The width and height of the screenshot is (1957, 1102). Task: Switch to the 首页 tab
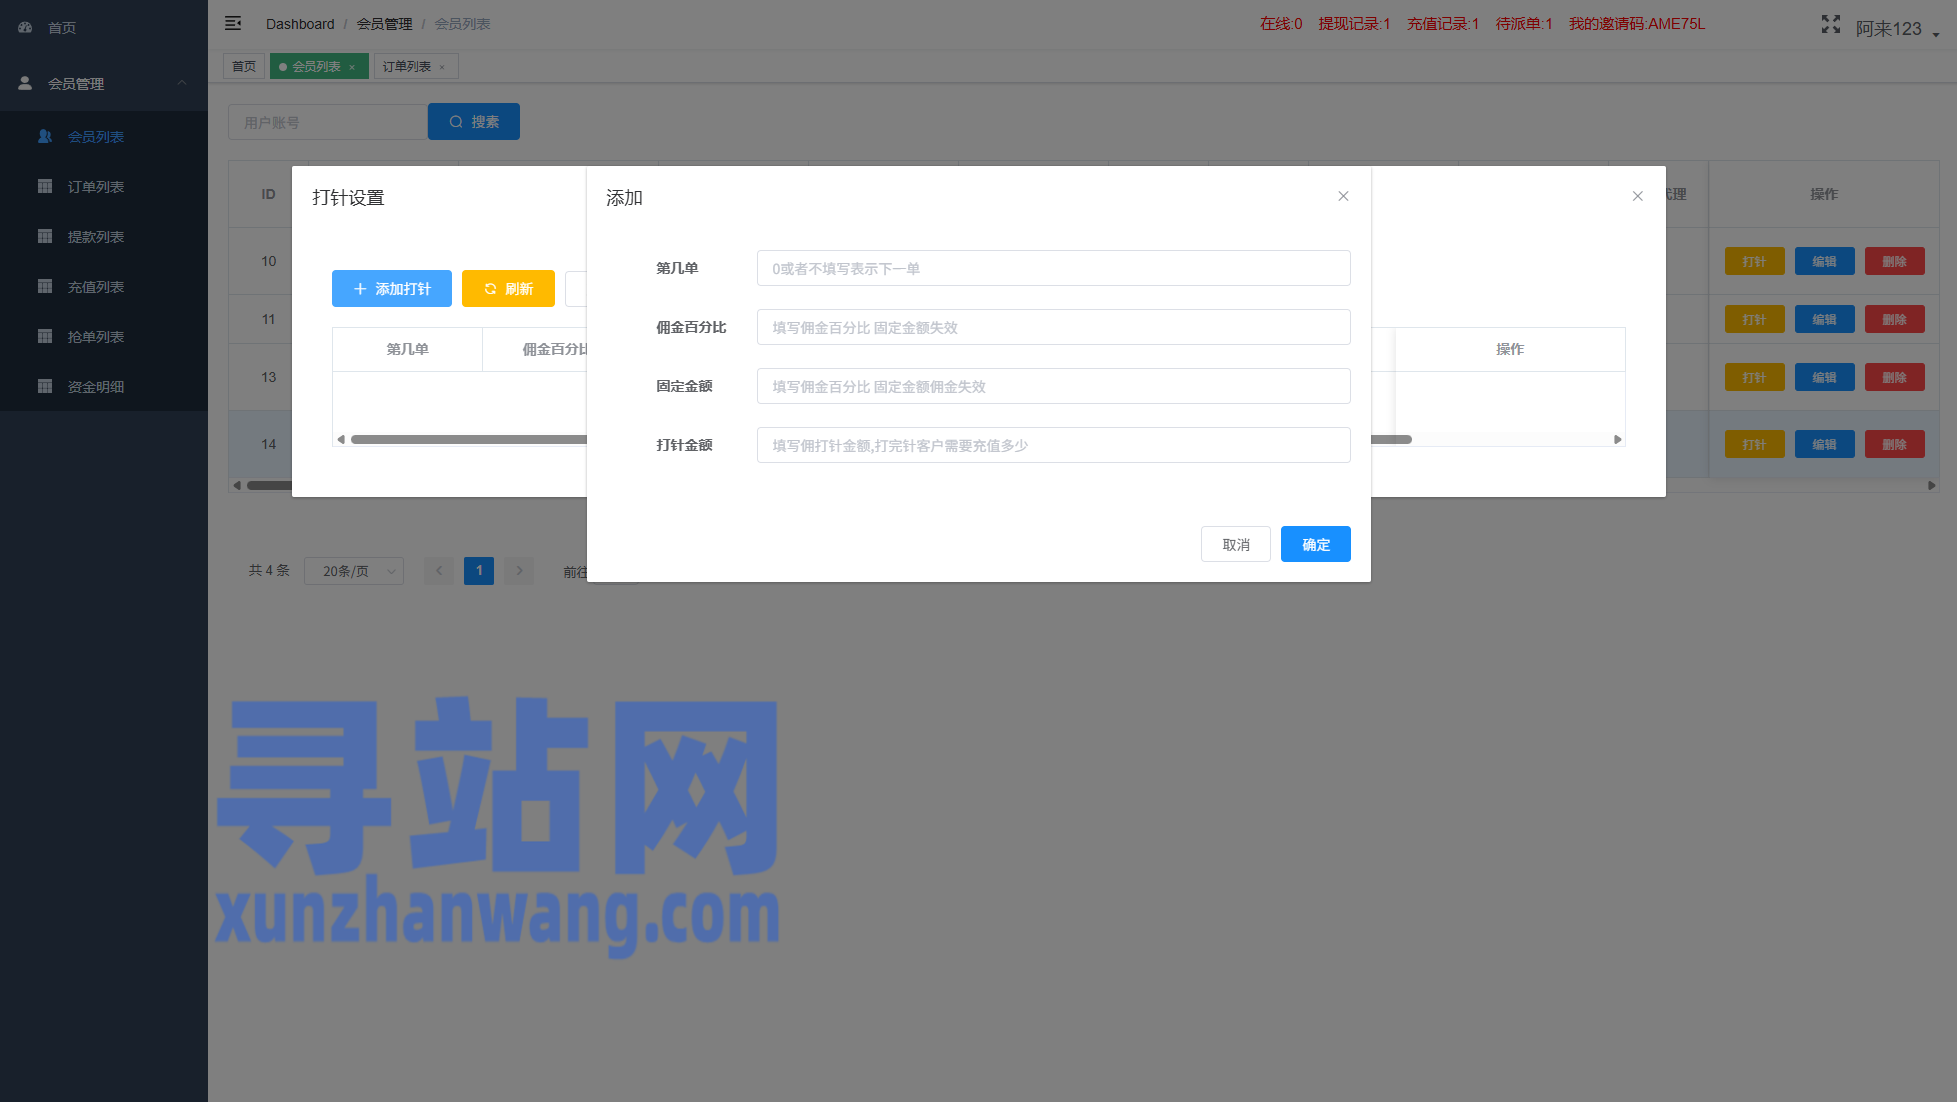pyautogui.click(x=244, y=67)
